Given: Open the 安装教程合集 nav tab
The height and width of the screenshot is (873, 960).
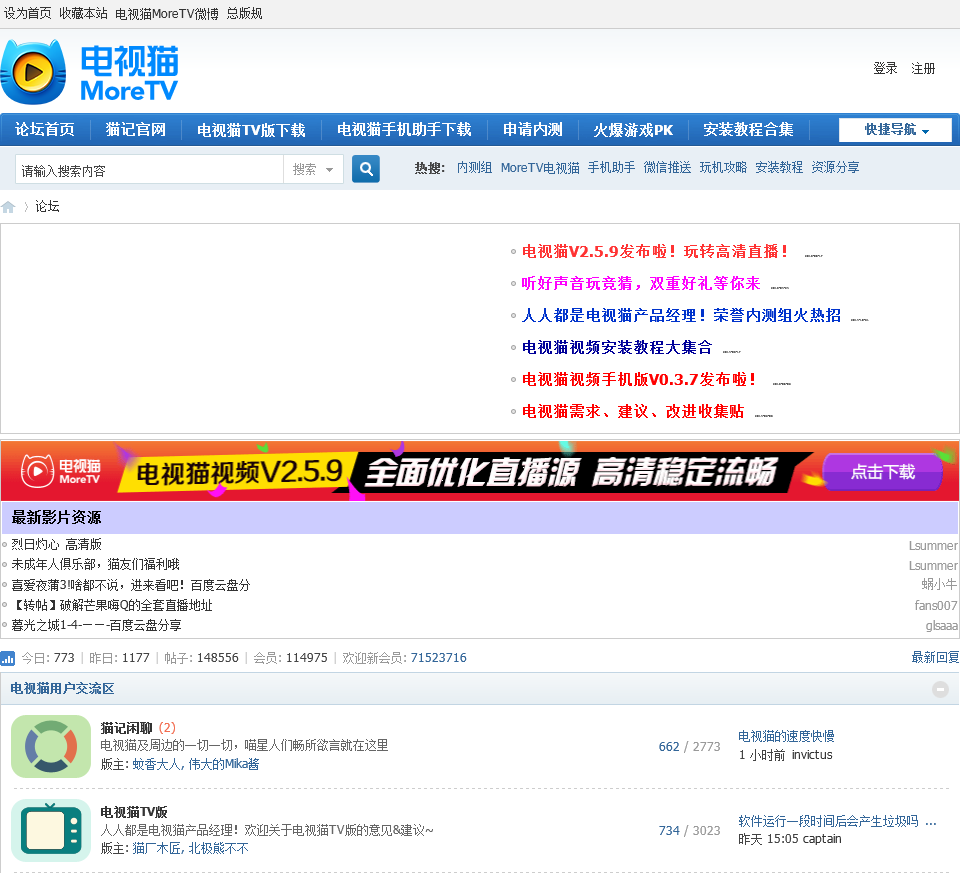Looking at the screenshot, I should point(748,130).
